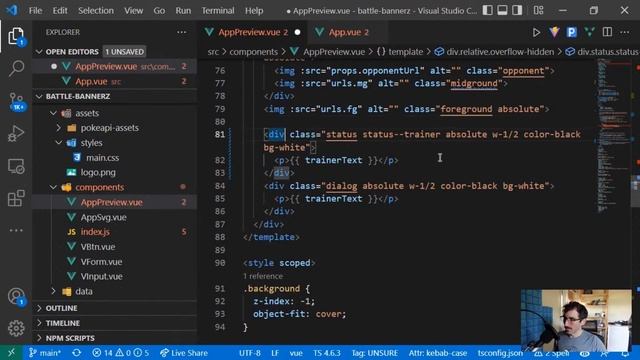Open the Explorer view in activity bar
Screen dimensions: 640x360
[16, 36]
